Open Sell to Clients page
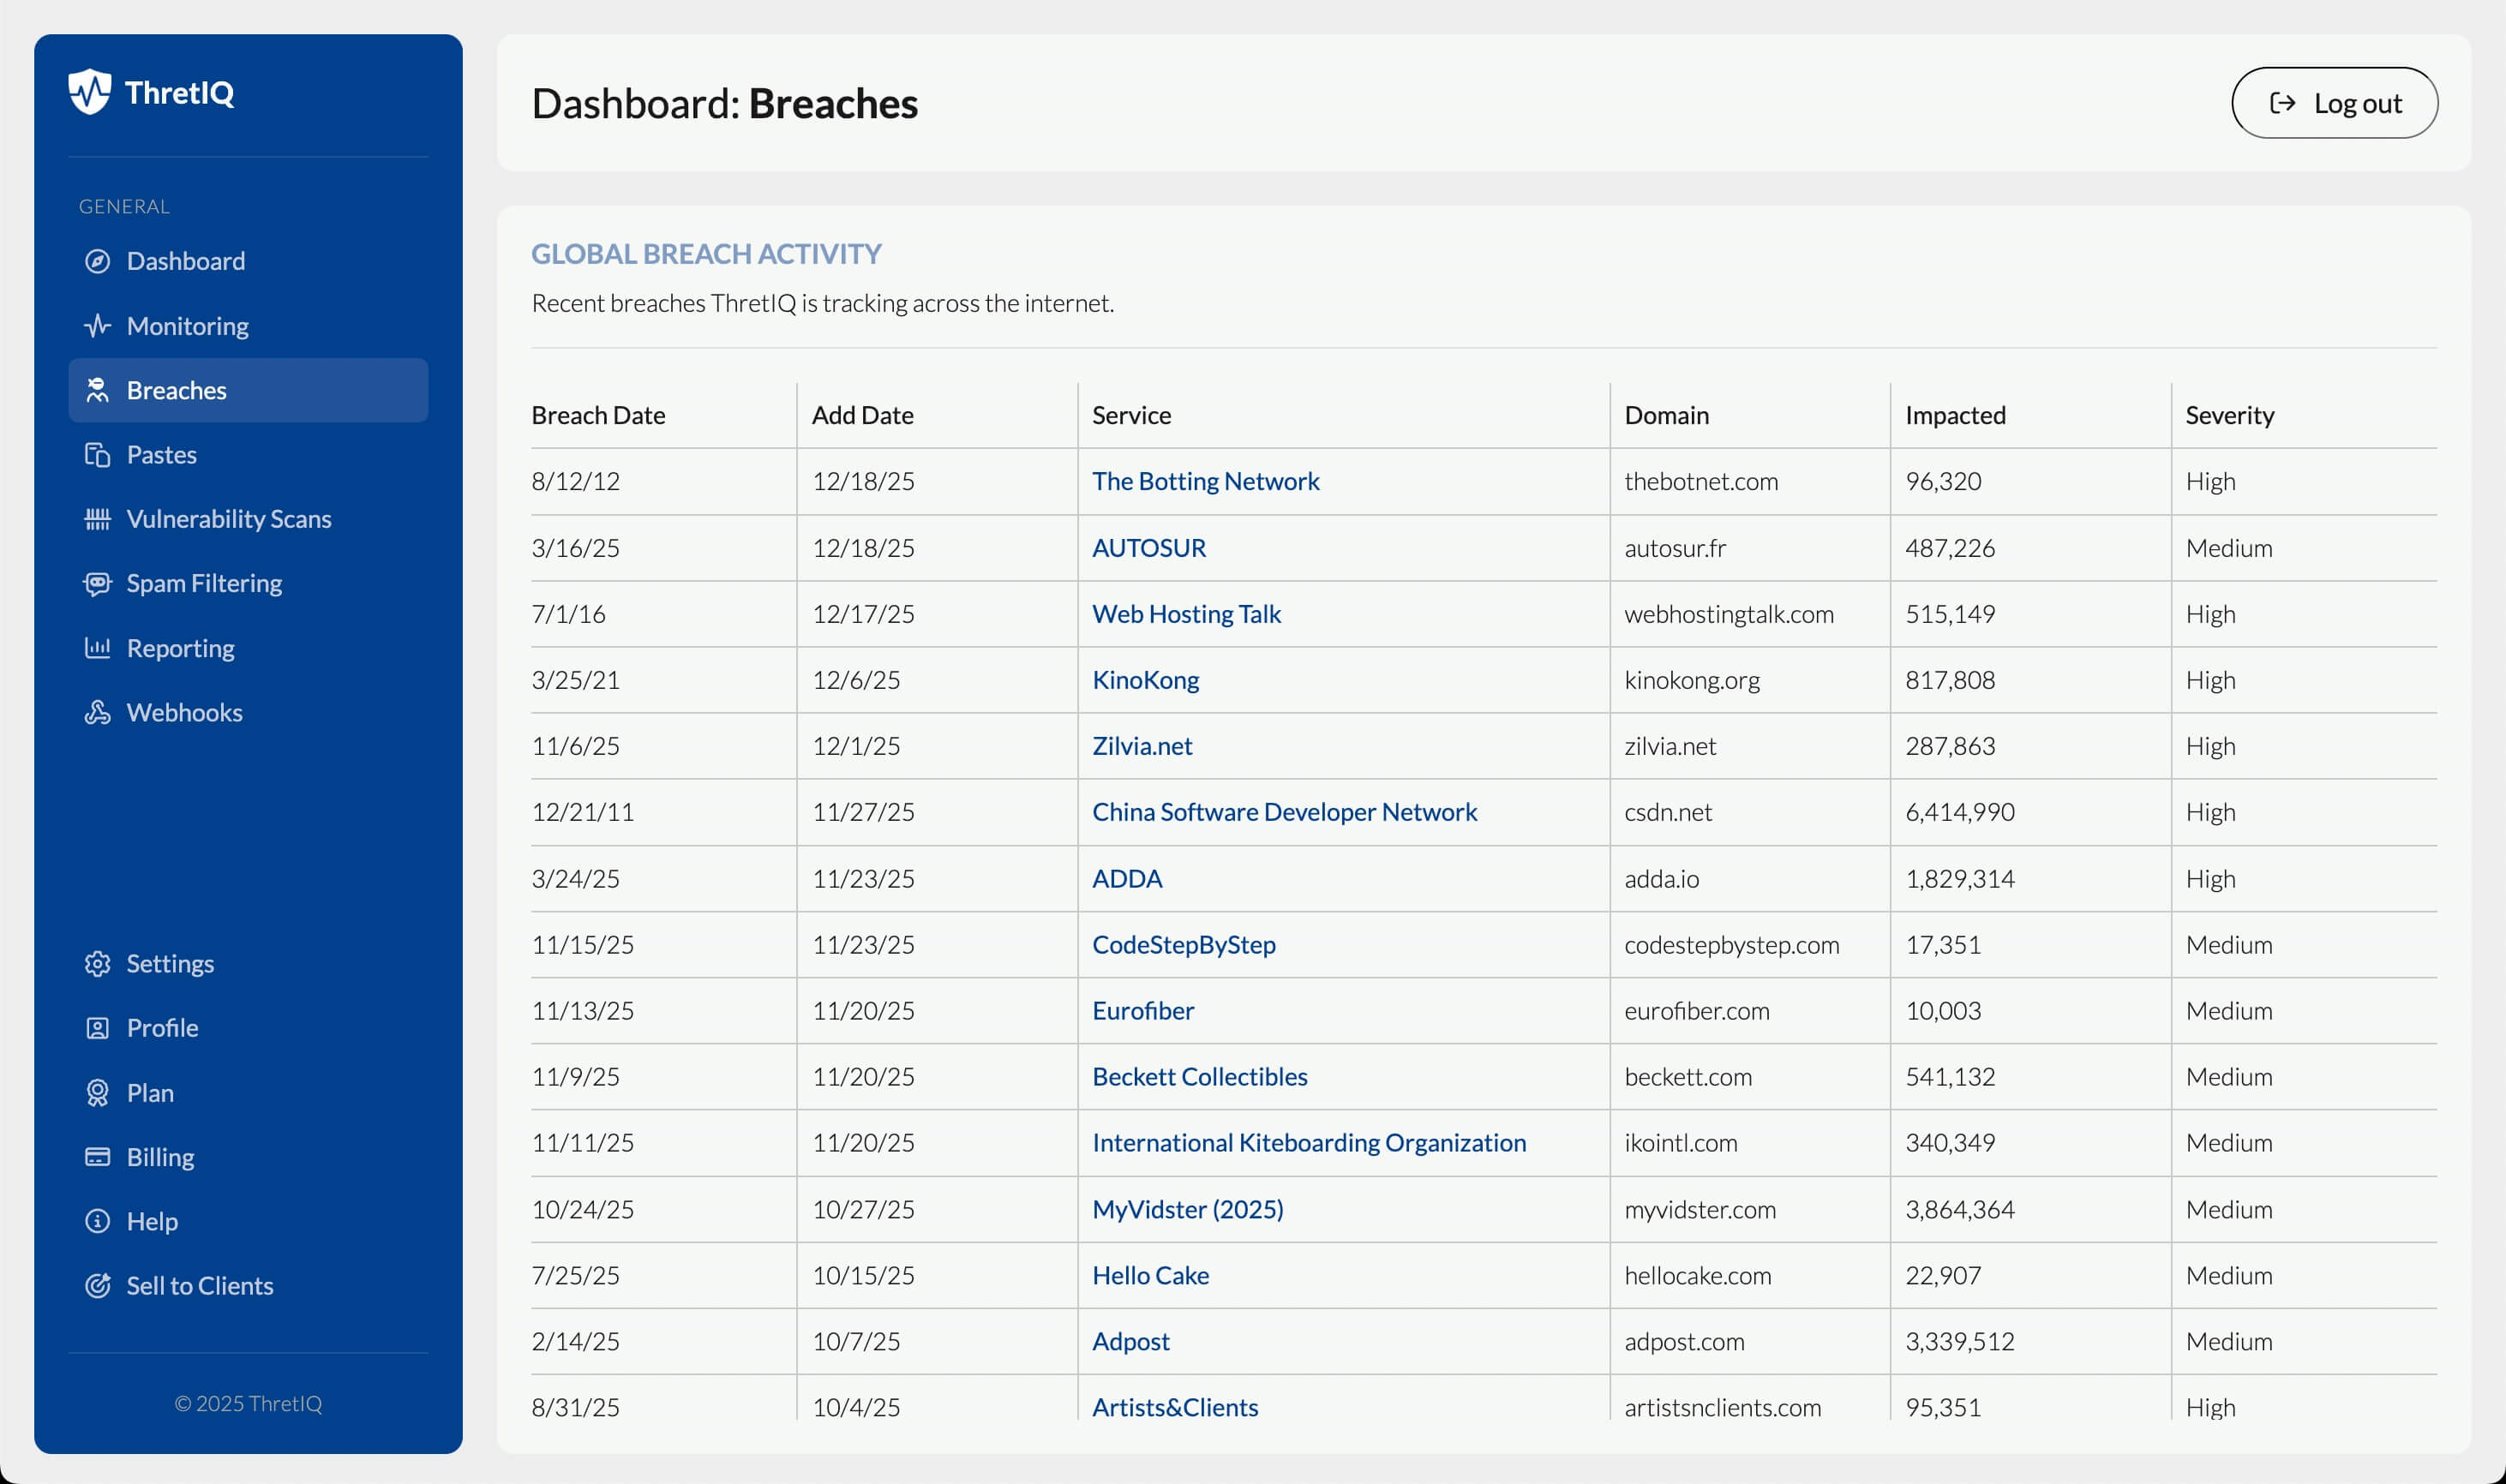The height and width of the screenshot is (1484, 2506). point(199,1286)
